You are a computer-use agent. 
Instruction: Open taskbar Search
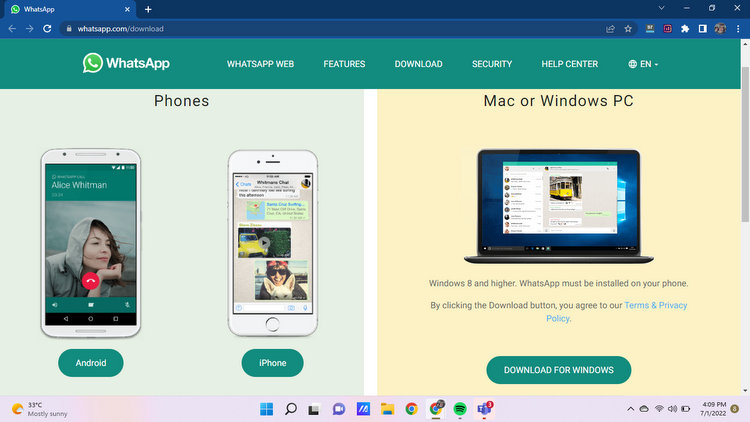click(291, 409)
